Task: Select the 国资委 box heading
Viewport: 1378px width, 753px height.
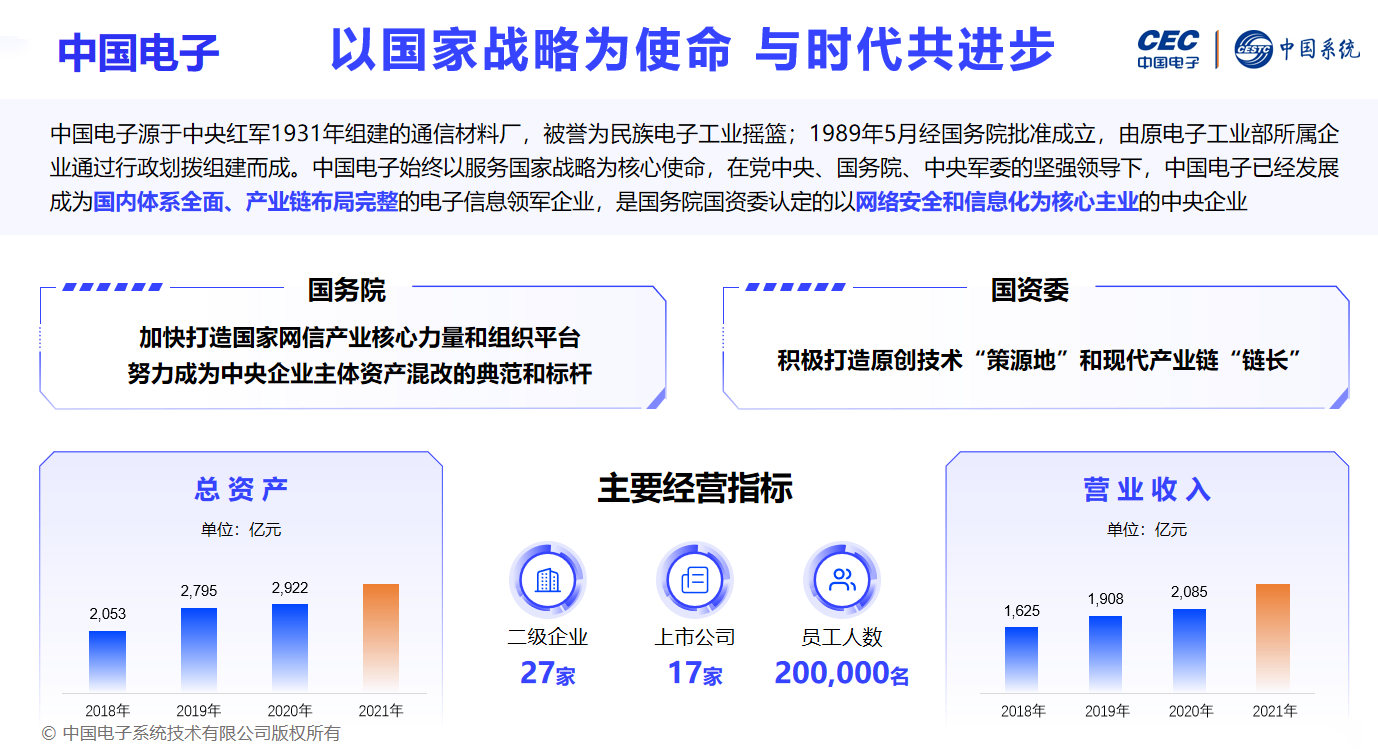Action: pyautogui.click(x=1029, y=290)
